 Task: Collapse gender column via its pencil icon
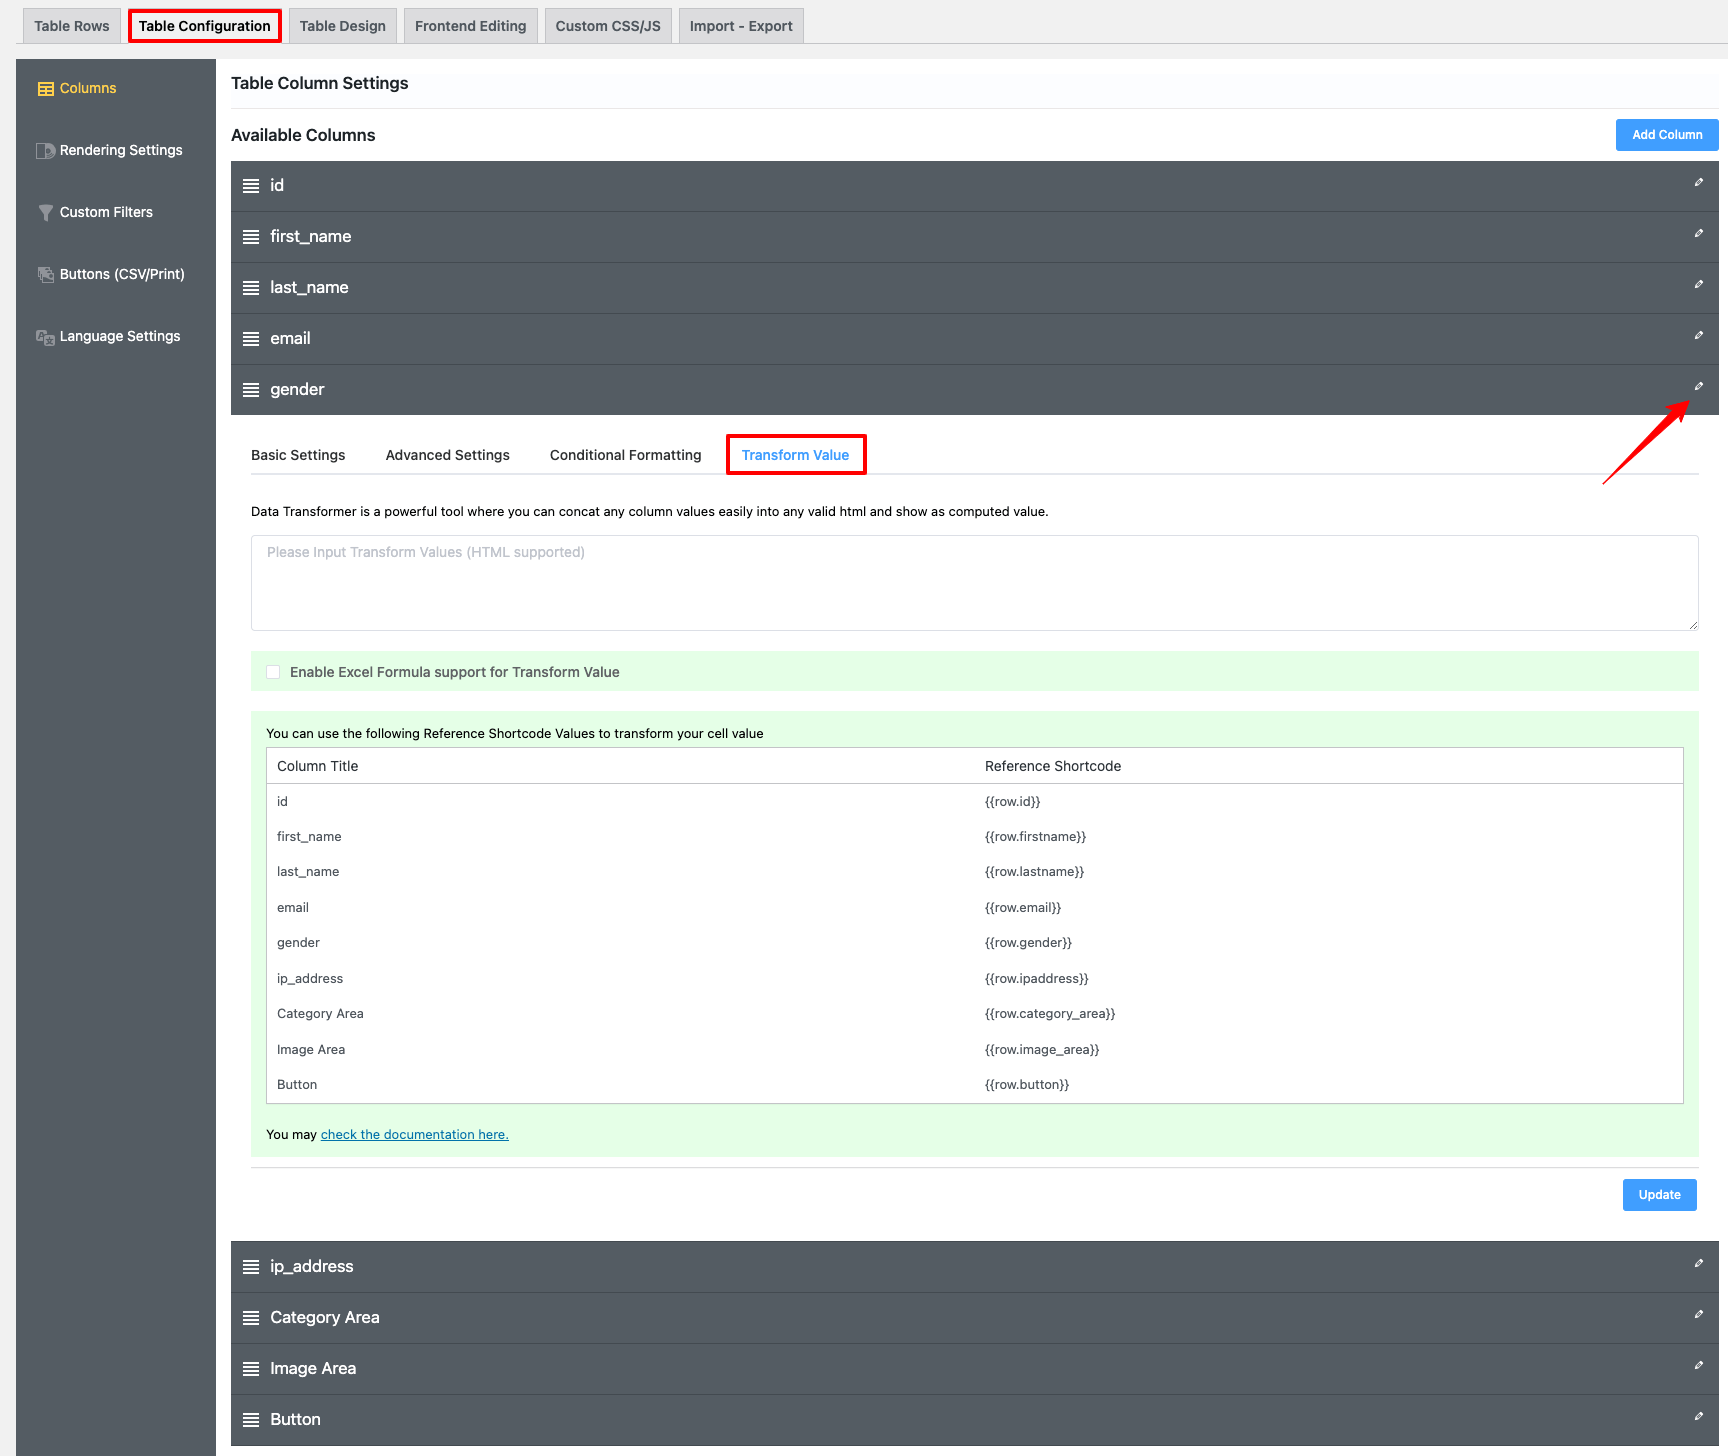tap(1698, 386)
